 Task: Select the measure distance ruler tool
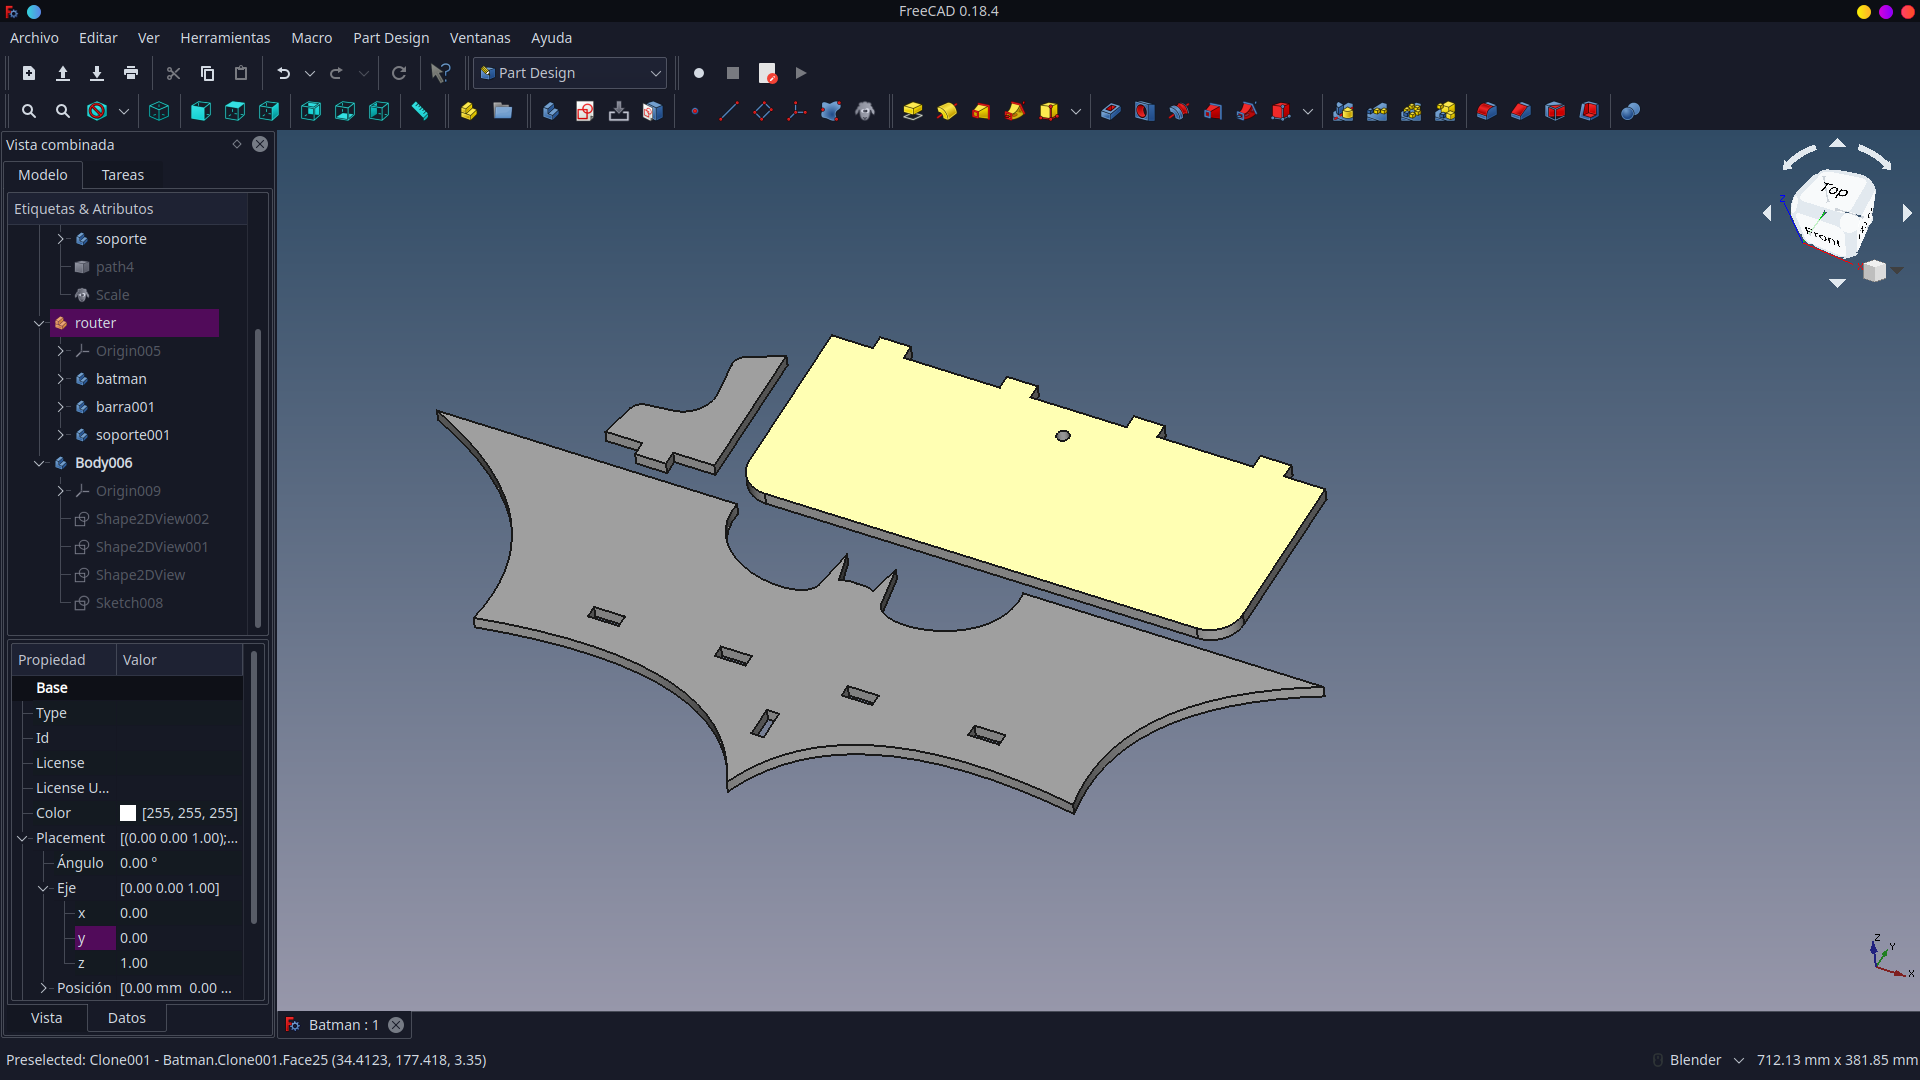pyautogui.click(x=420, y=111)
